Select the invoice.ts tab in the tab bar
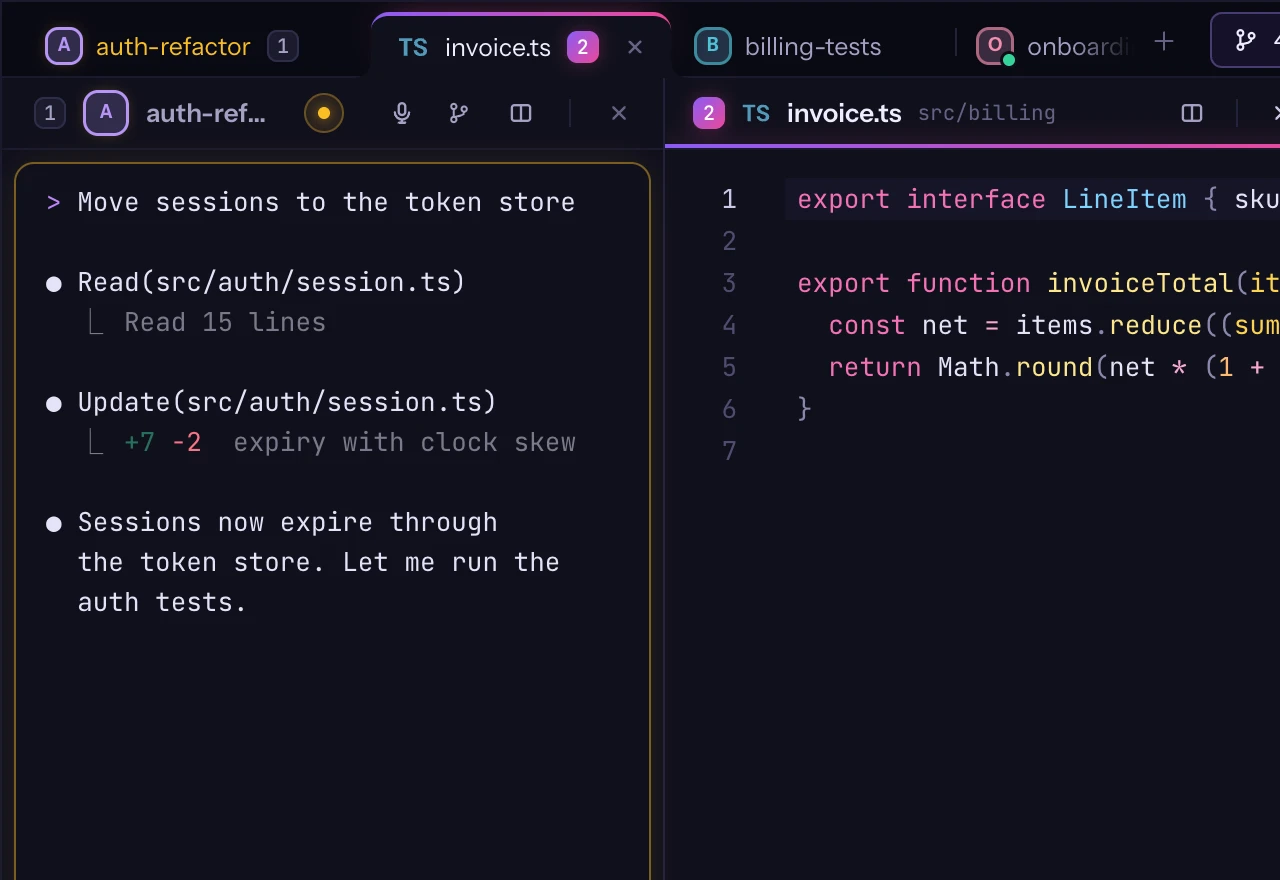1280x880 pixels. point(520,46)
